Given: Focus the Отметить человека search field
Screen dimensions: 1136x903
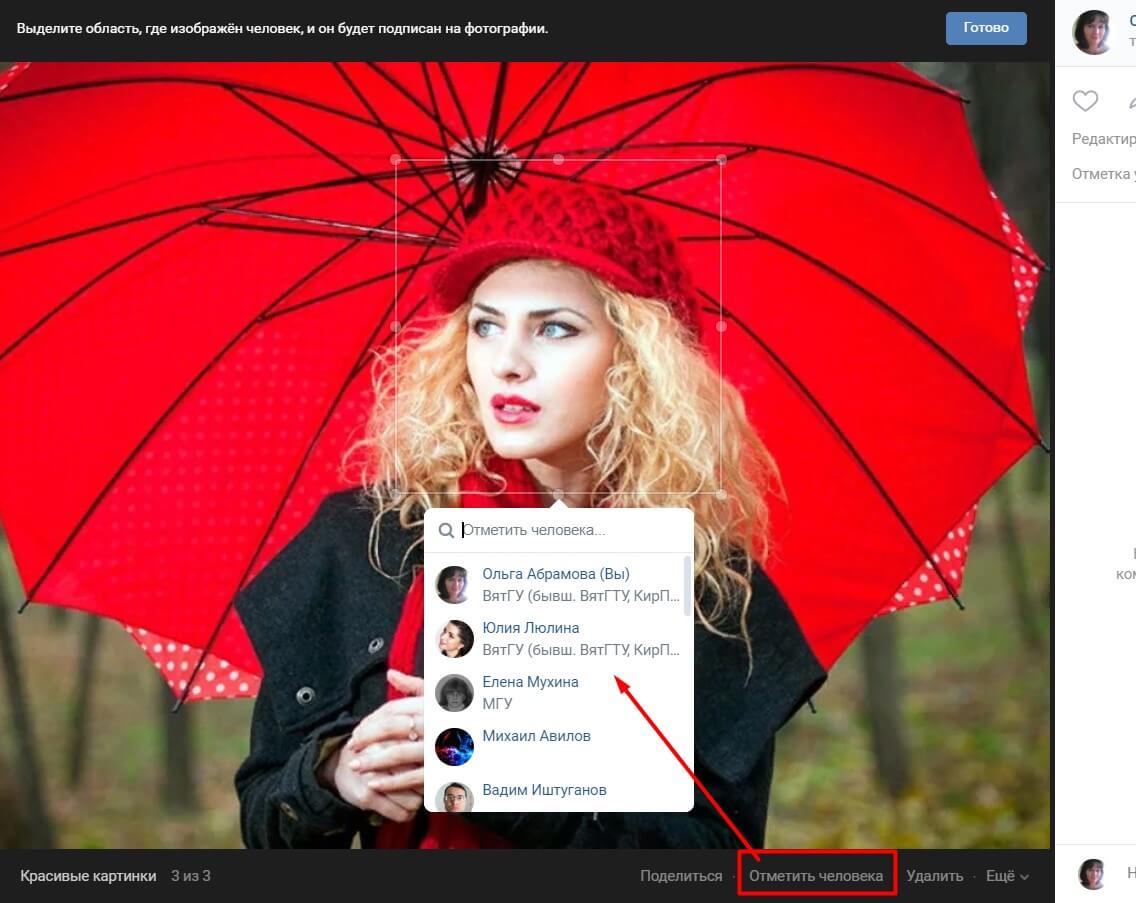Looking at the screenshot, I should click(x=570, y=531).
